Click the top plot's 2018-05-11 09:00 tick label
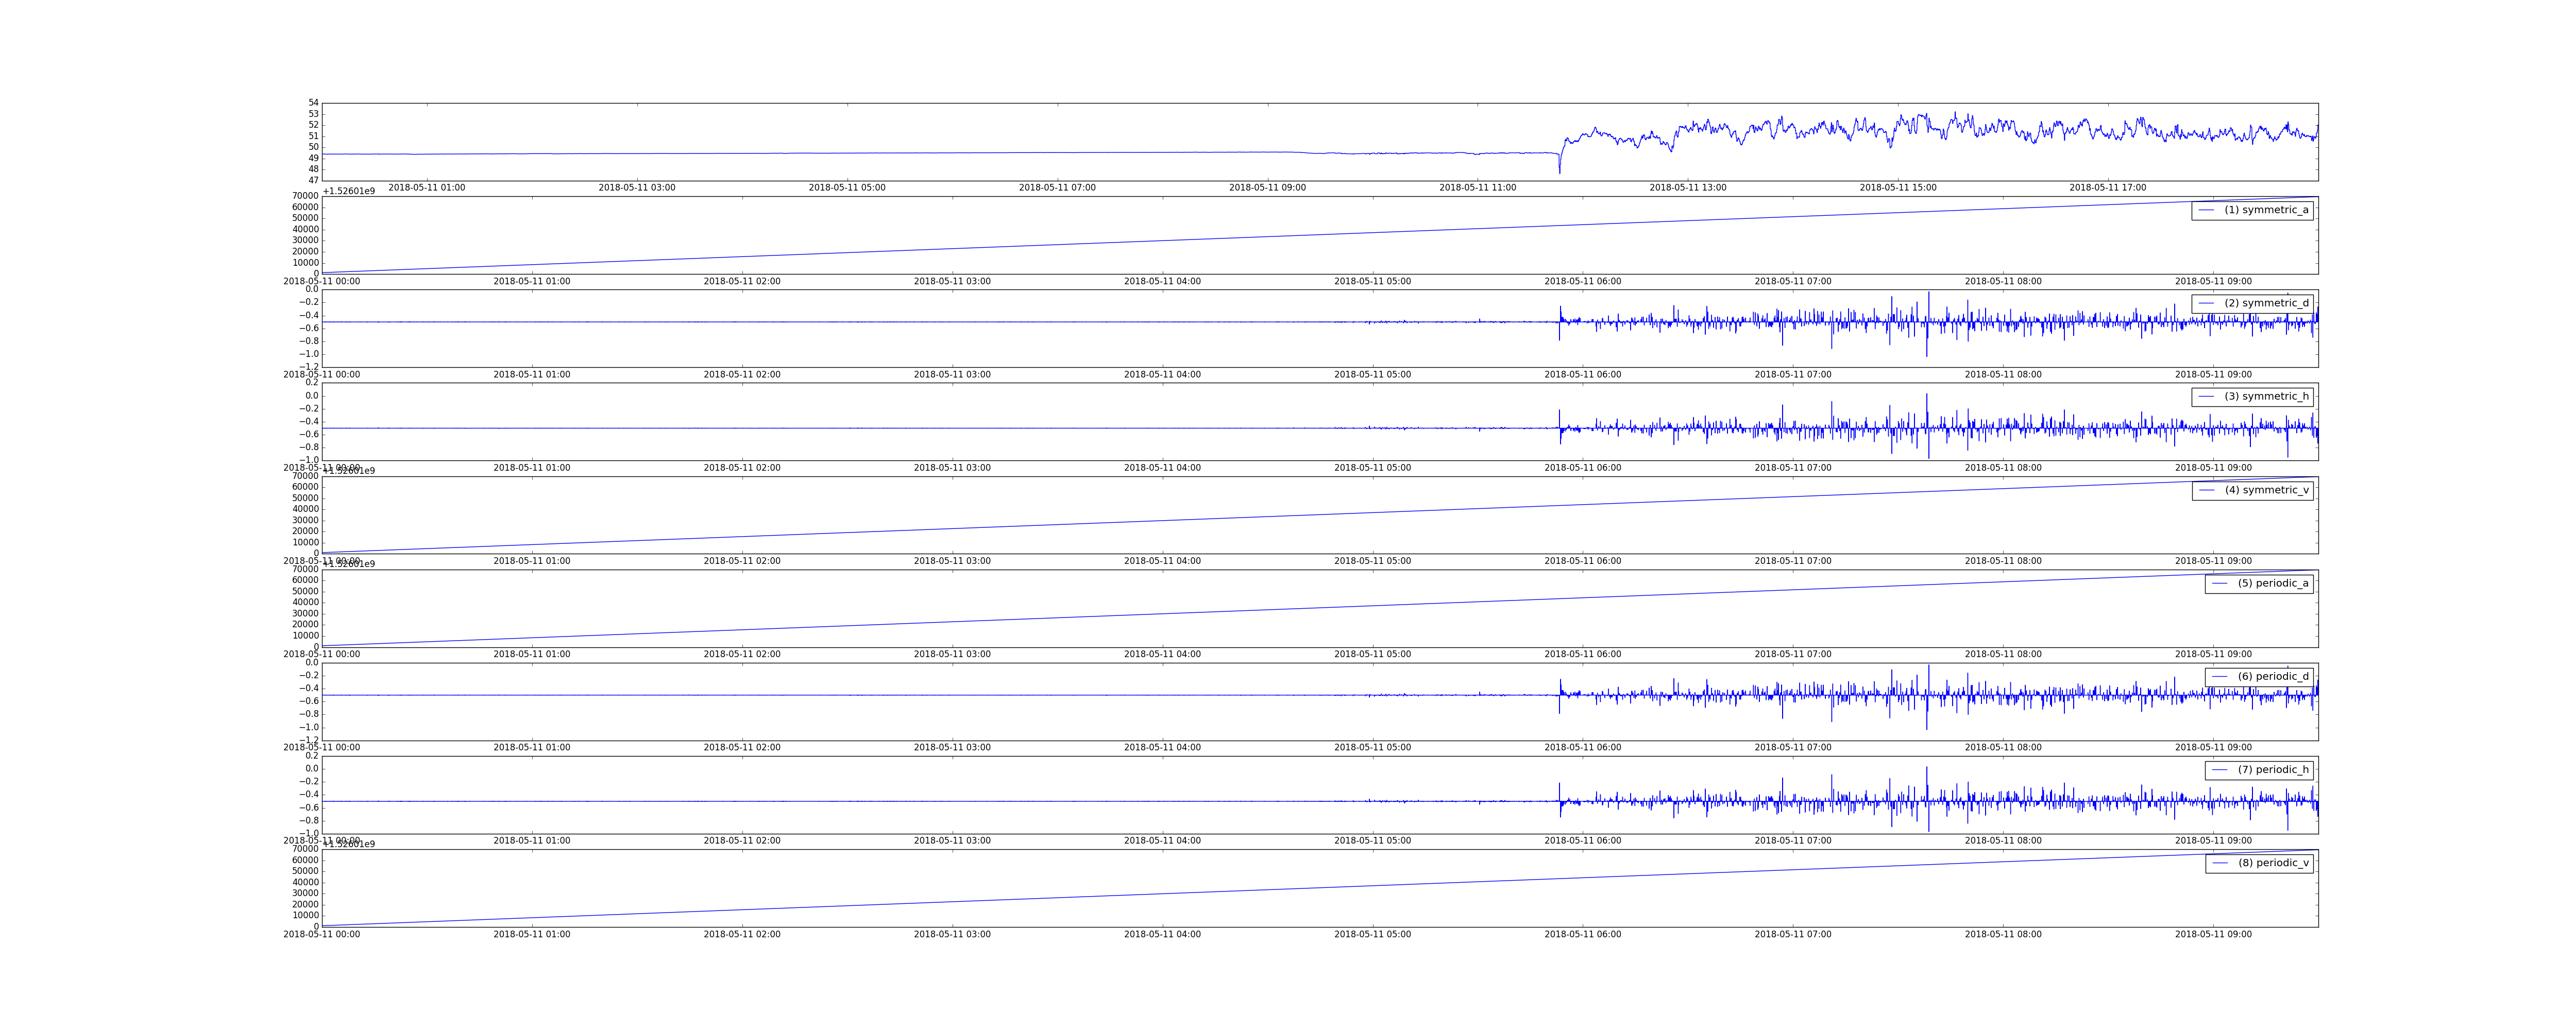Image resolution: width=2576 pixels, height=1030 pixels. pyautogui.click(x=1267, y=187)
